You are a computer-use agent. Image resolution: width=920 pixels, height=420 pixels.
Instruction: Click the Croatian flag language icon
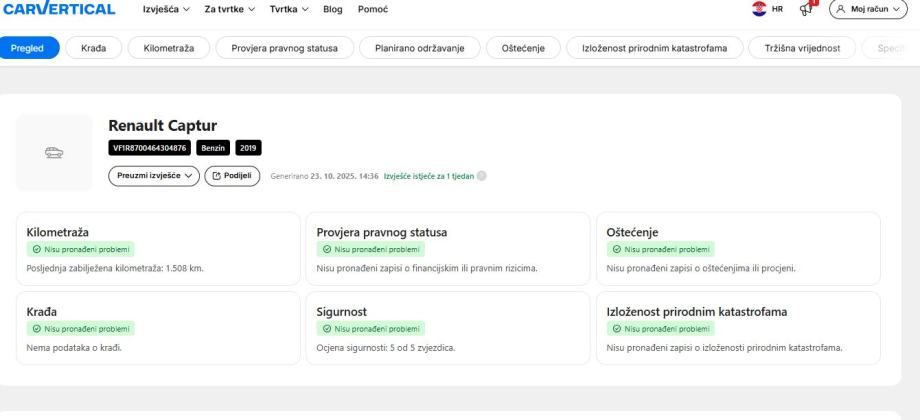[x=759, y=9]
